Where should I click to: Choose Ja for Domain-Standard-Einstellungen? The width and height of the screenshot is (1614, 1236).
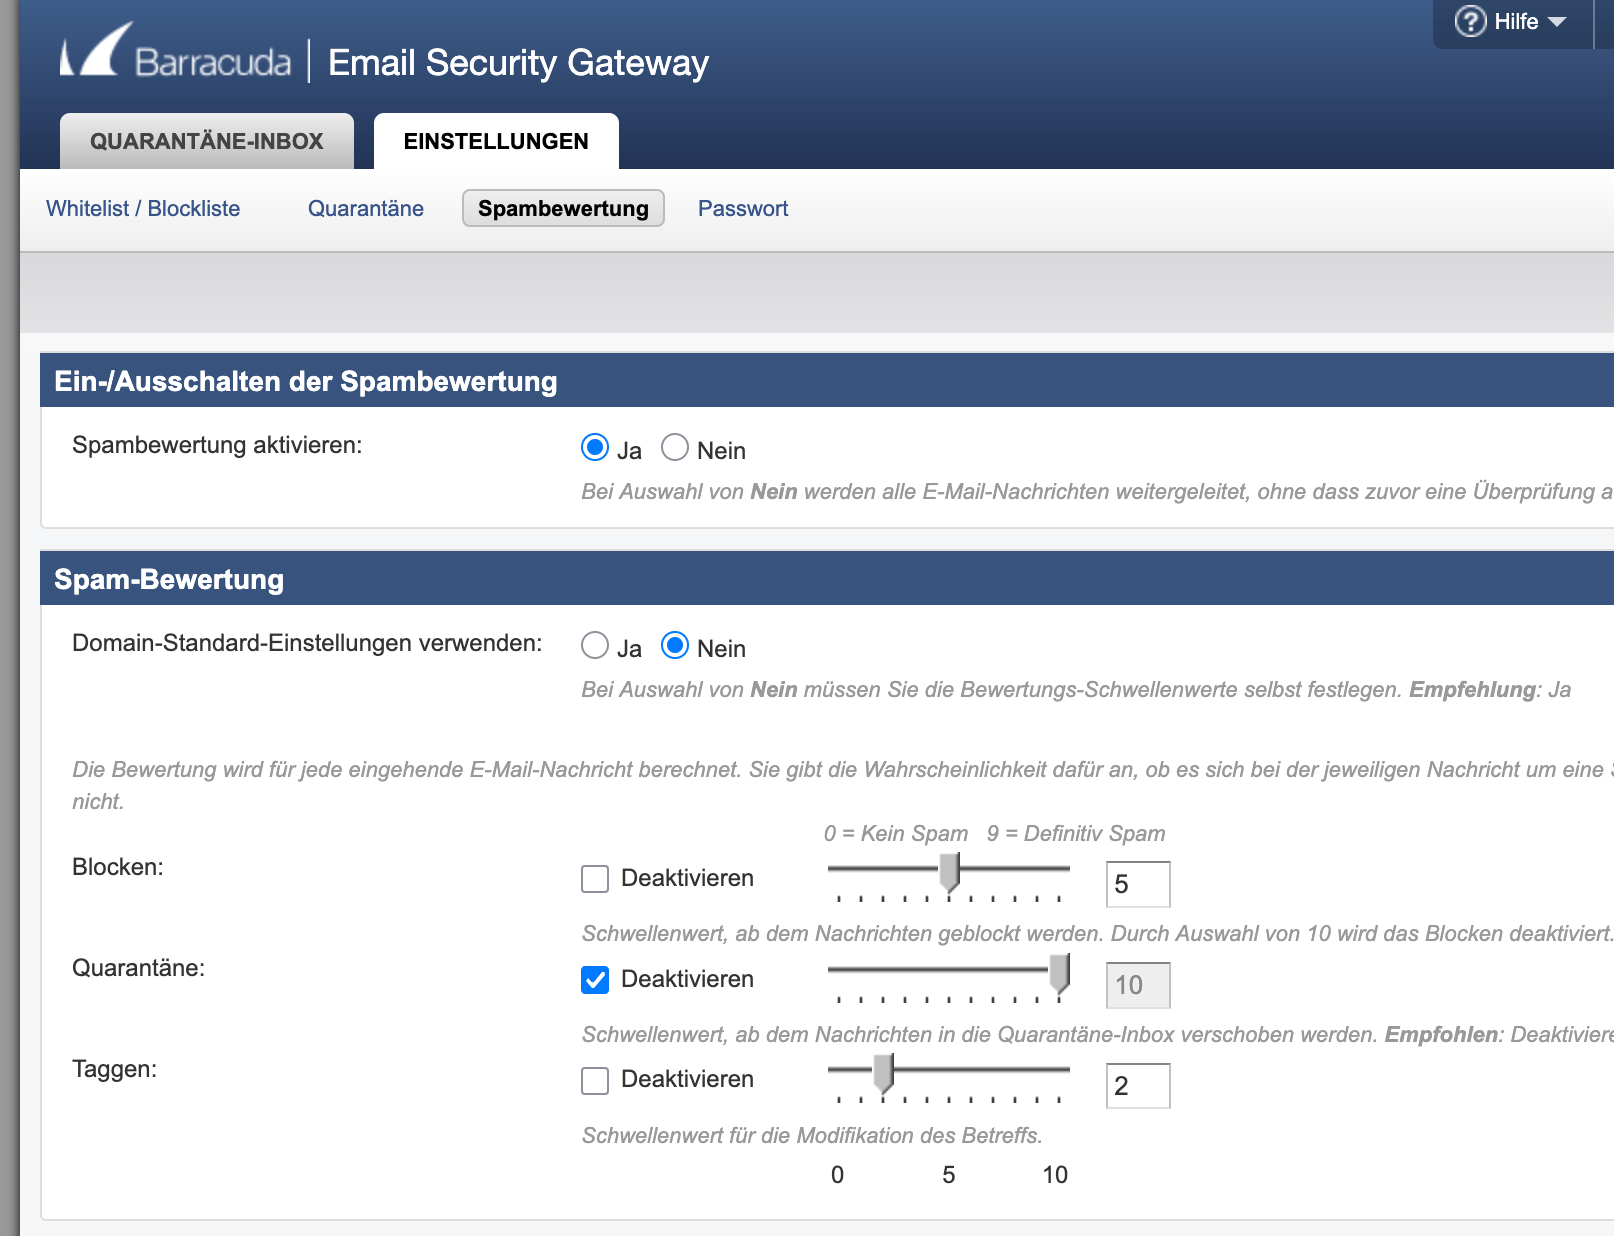pyautogui.click(x=595, y=645)
